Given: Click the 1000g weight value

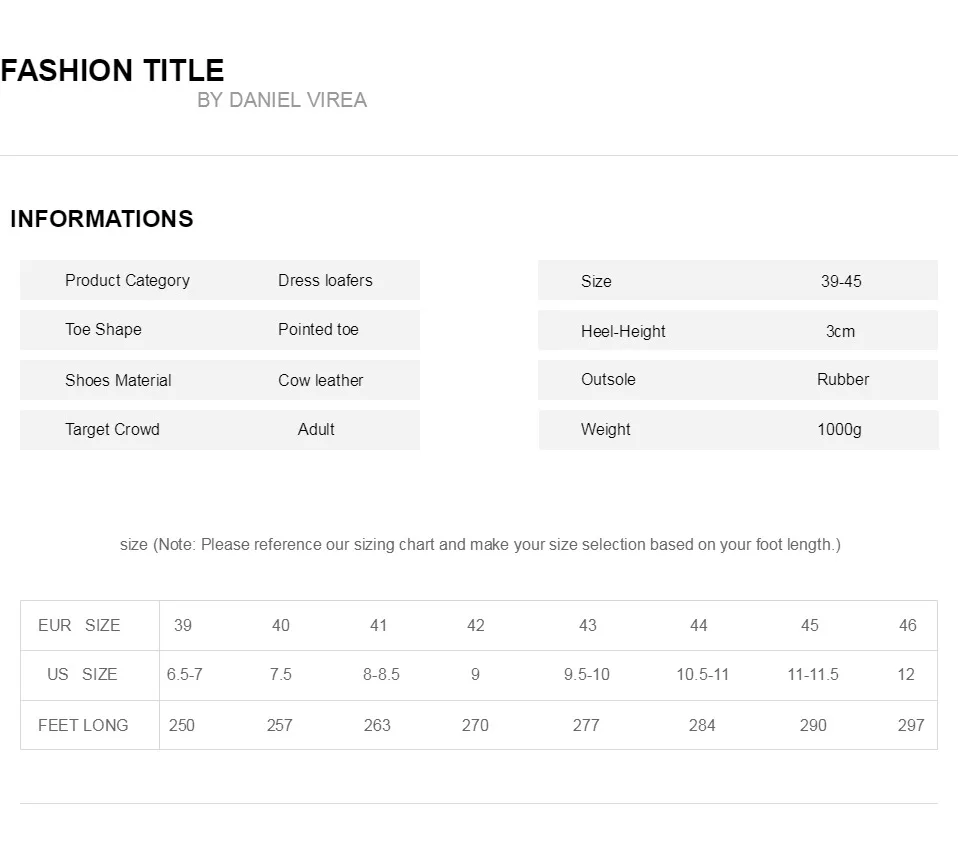Looking at the screenshot, I should click(839, 429).
